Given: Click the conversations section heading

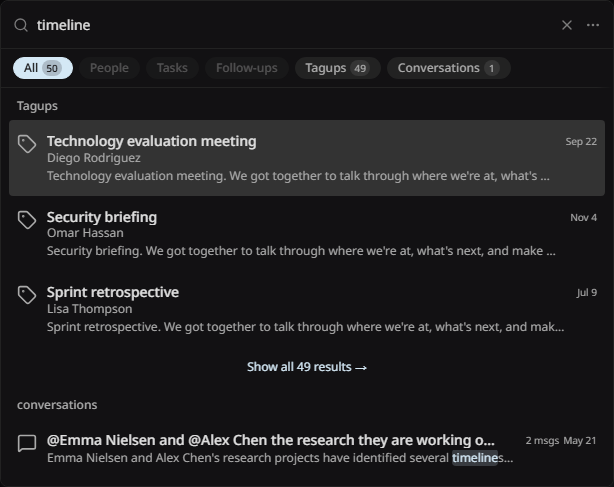Looking at the screenshot, I should 57,405.
